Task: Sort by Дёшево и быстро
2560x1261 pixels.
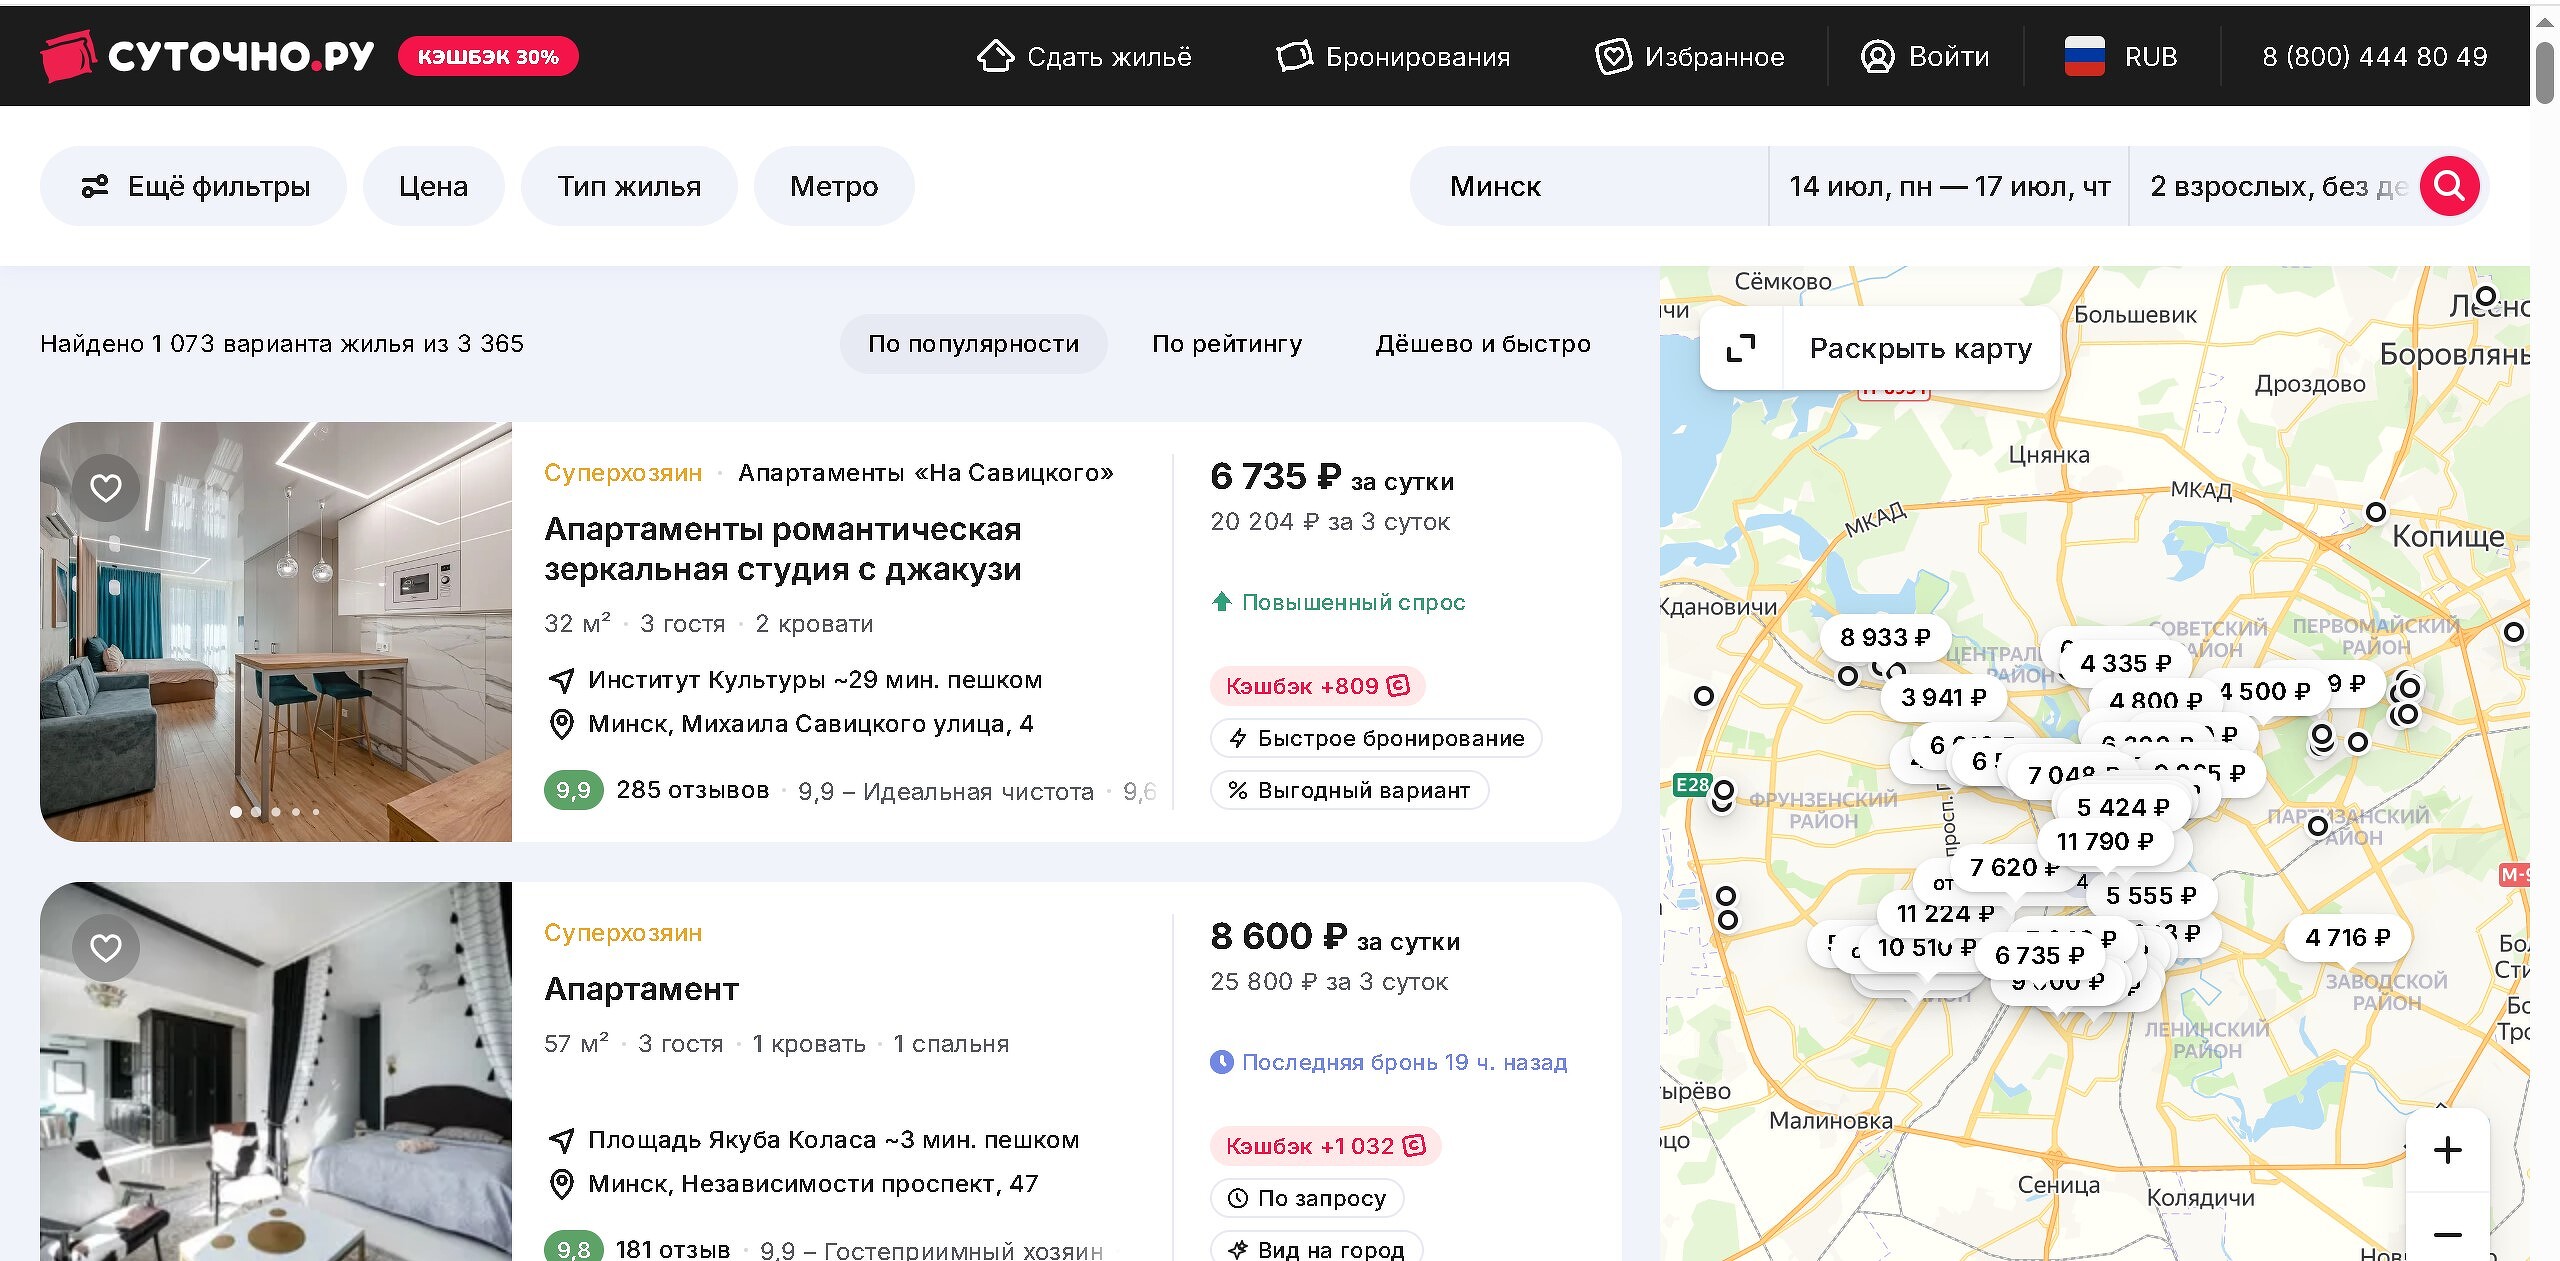Action: [x=1483, y=344]
